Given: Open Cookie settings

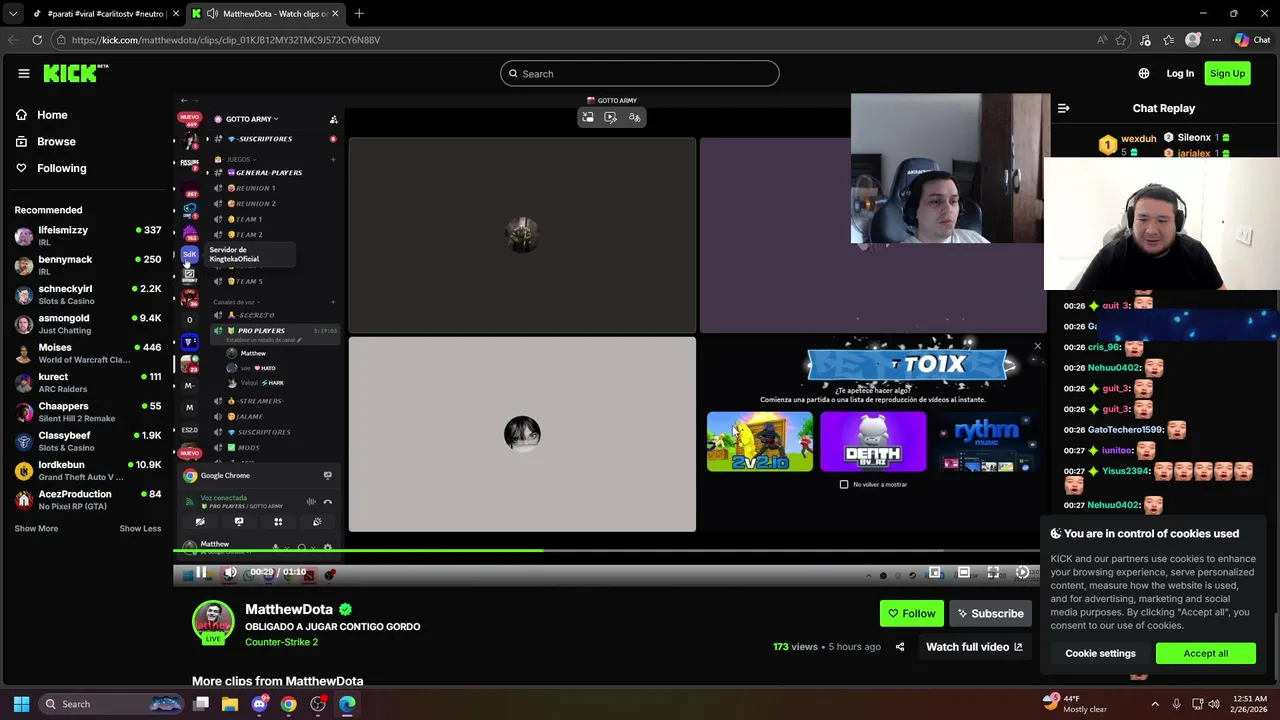Looking at the screenshot, I should coord(1100,653).
